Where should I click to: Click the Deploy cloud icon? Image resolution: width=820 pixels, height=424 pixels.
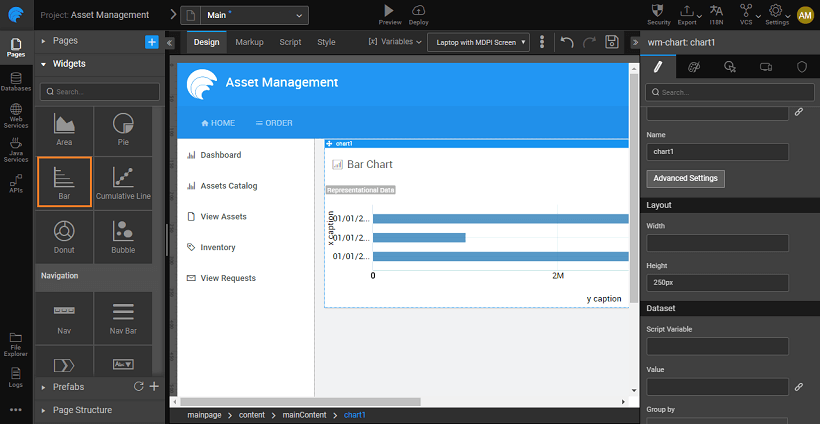pyautogui.click(x=418, y=10)
